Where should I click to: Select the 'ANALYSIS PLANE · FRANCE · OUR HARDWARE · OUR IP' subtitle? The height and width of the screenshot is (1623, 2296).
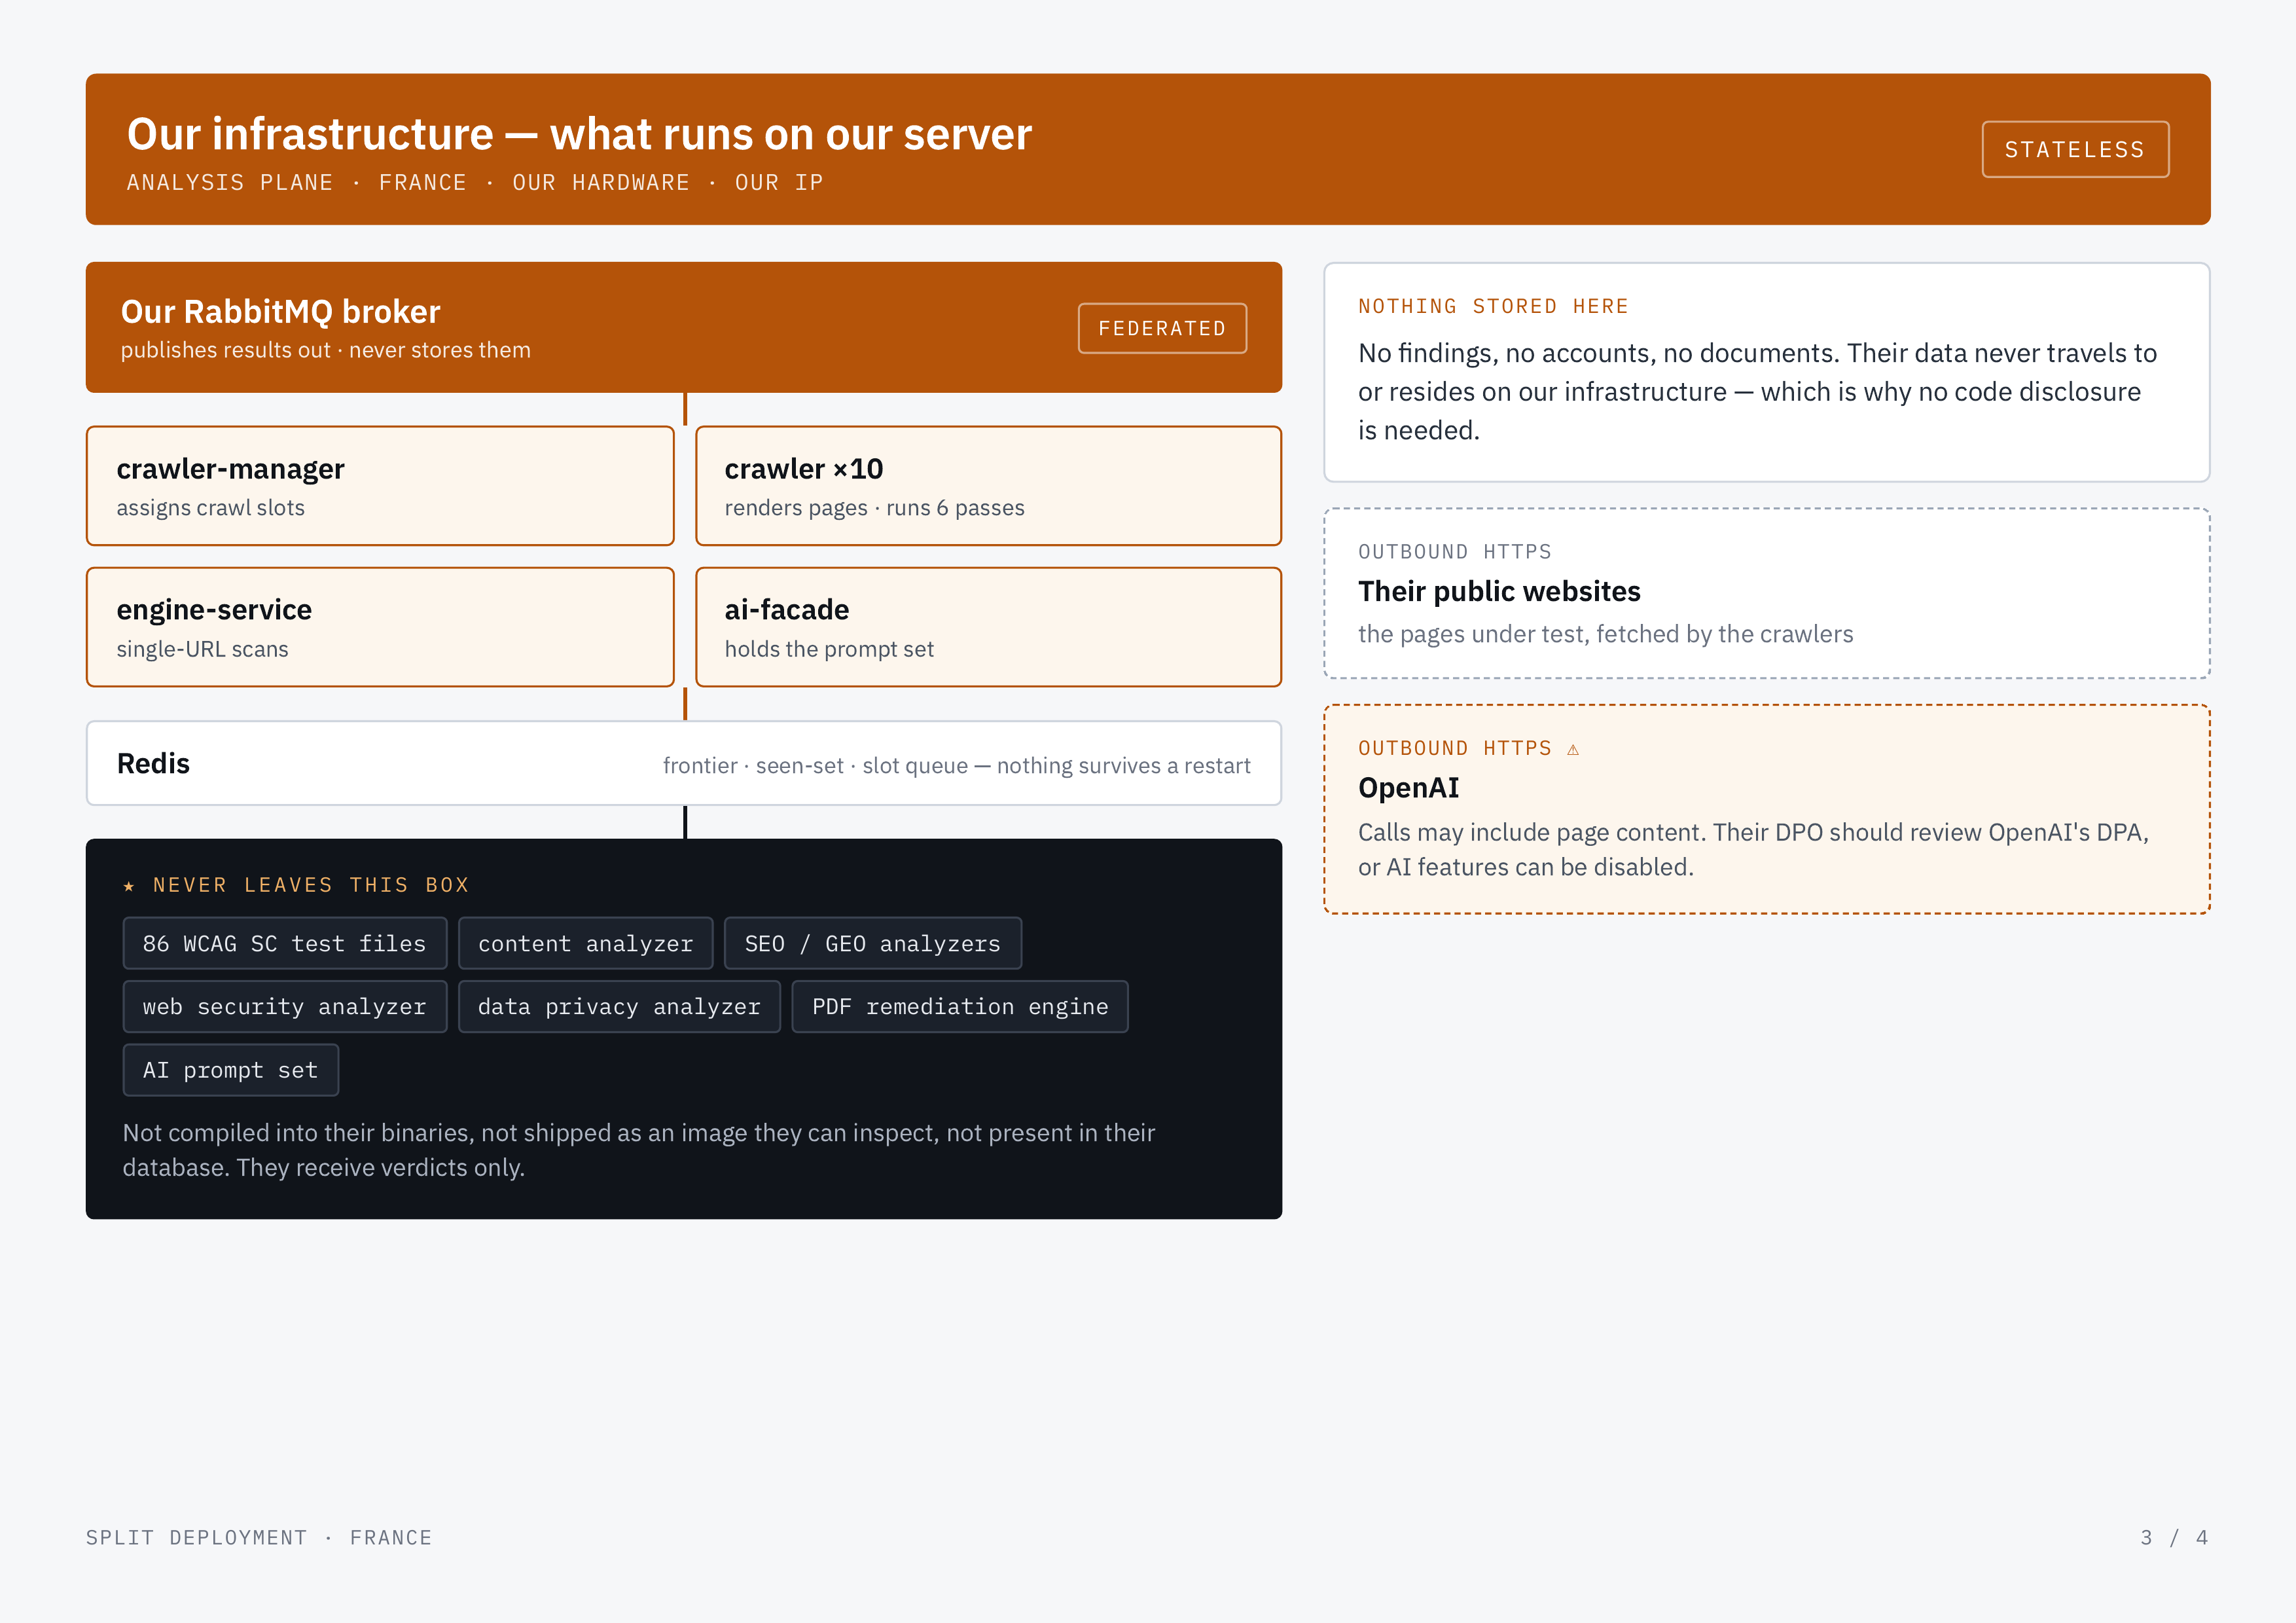tap(475, 183)
